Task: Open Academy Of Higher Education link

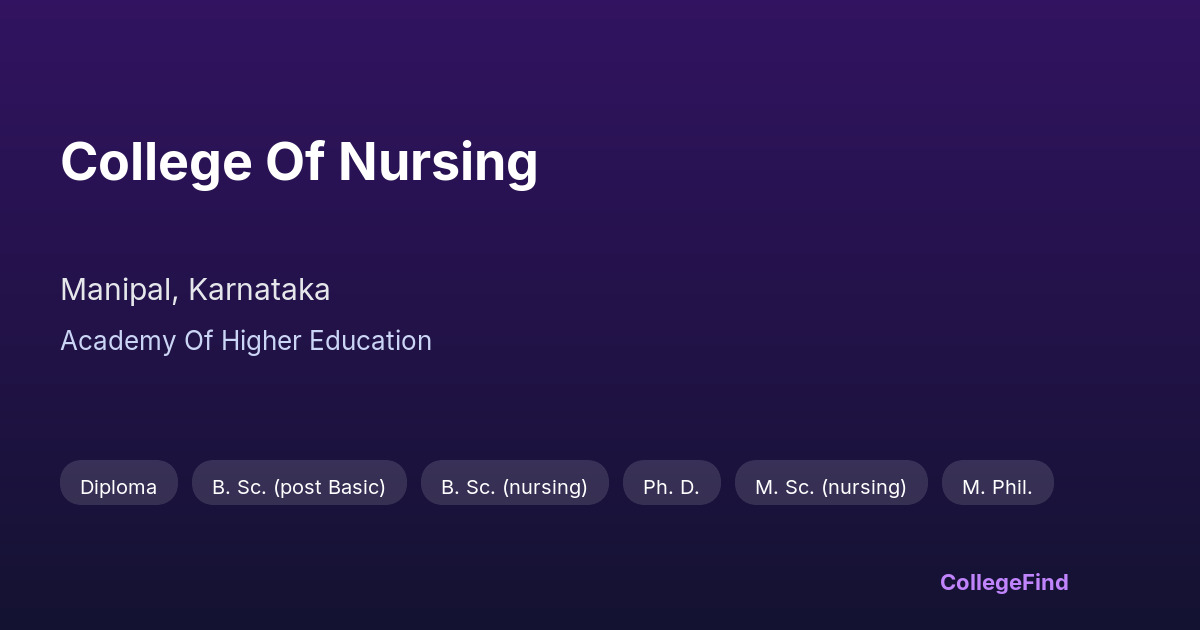Action: click(x=246, y=341)
